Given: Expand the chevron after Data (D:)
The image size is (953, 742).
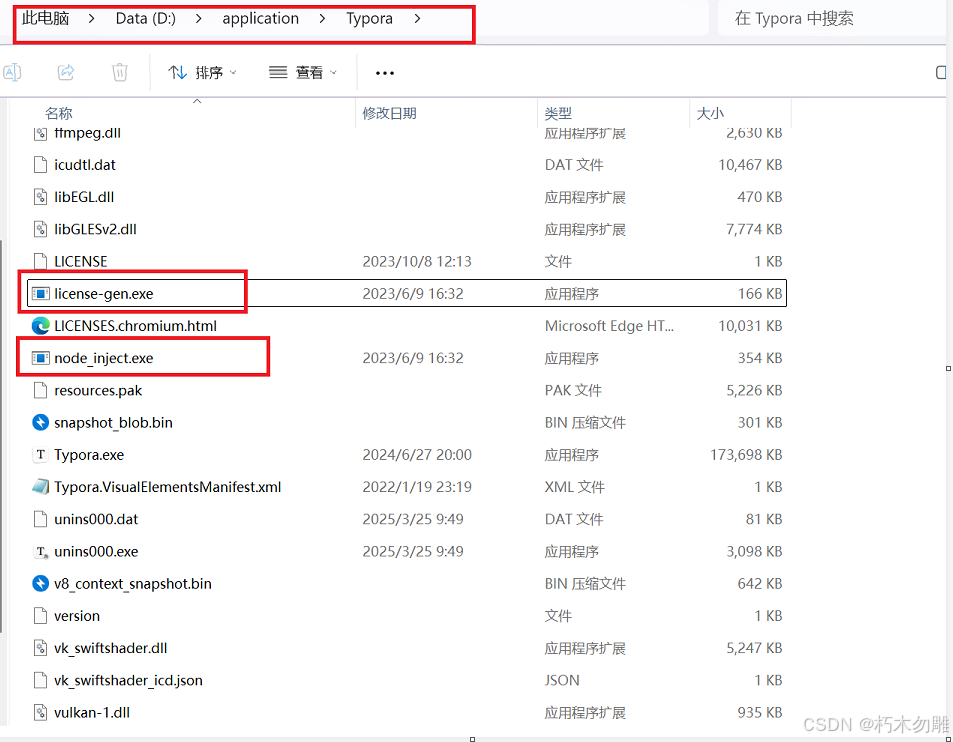Looking at the screenshot, I should (198, 19).
